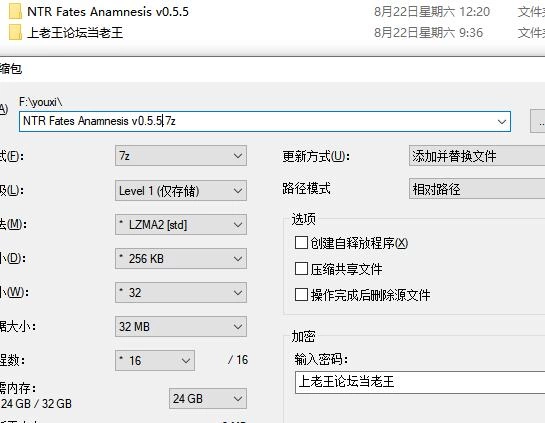The image size is (545, 423).
Task: Click the 上老王论坛当老王 folder icon
Action: tap(15, 32)
